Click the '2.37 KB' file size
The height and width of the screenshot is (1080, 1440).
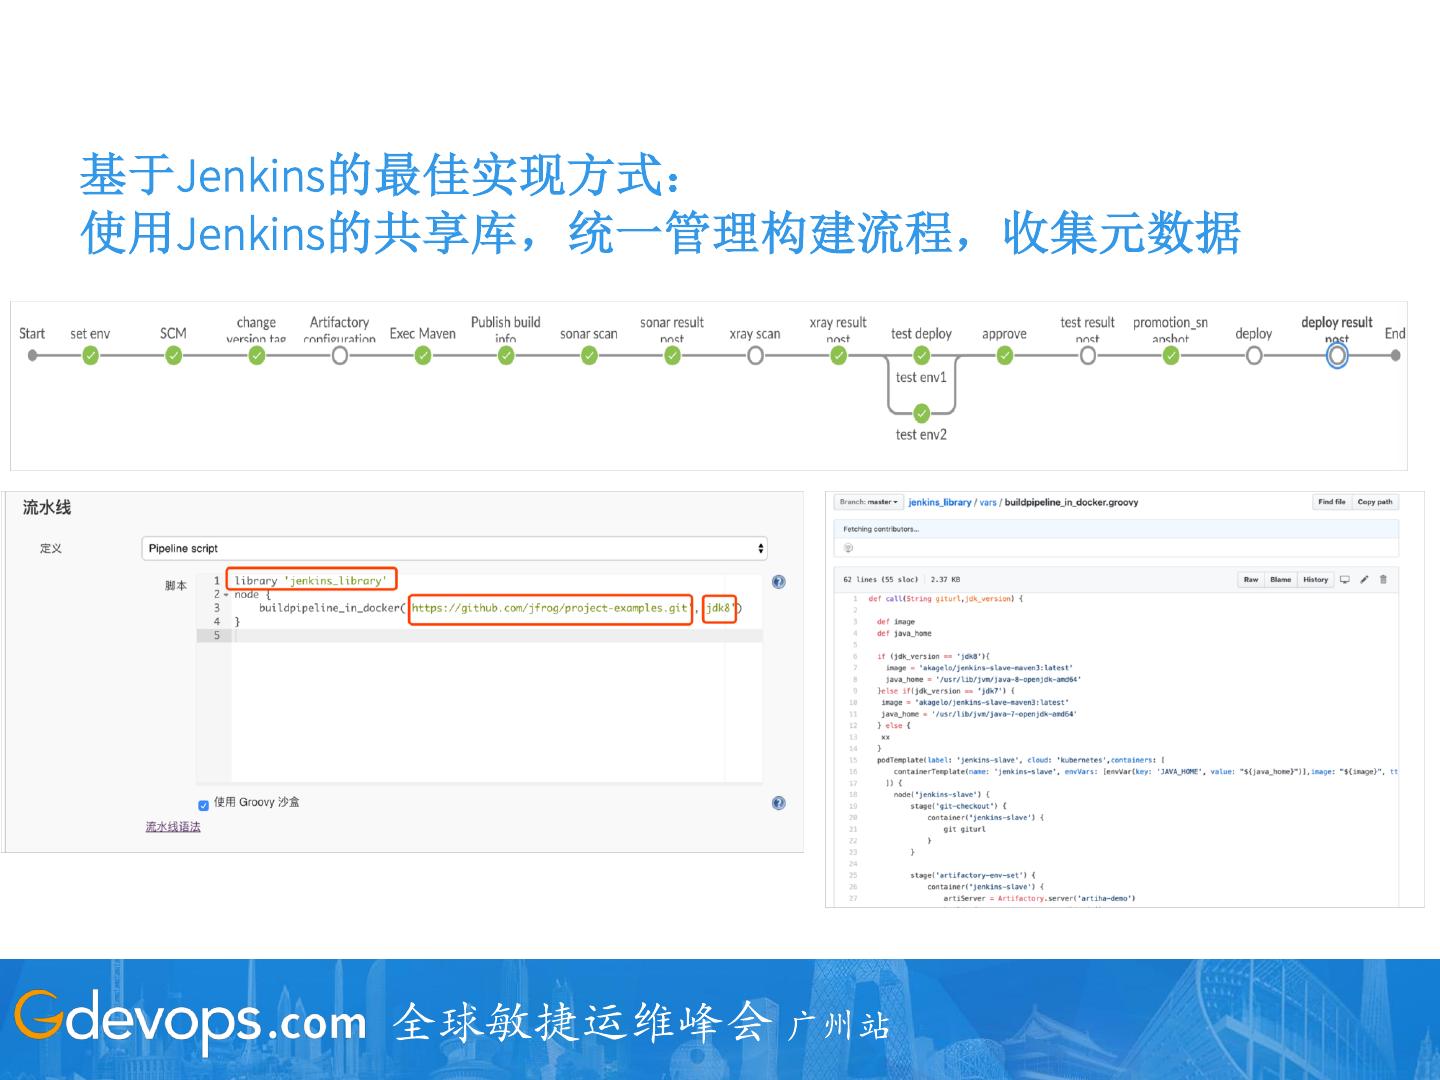click(945, 579)
